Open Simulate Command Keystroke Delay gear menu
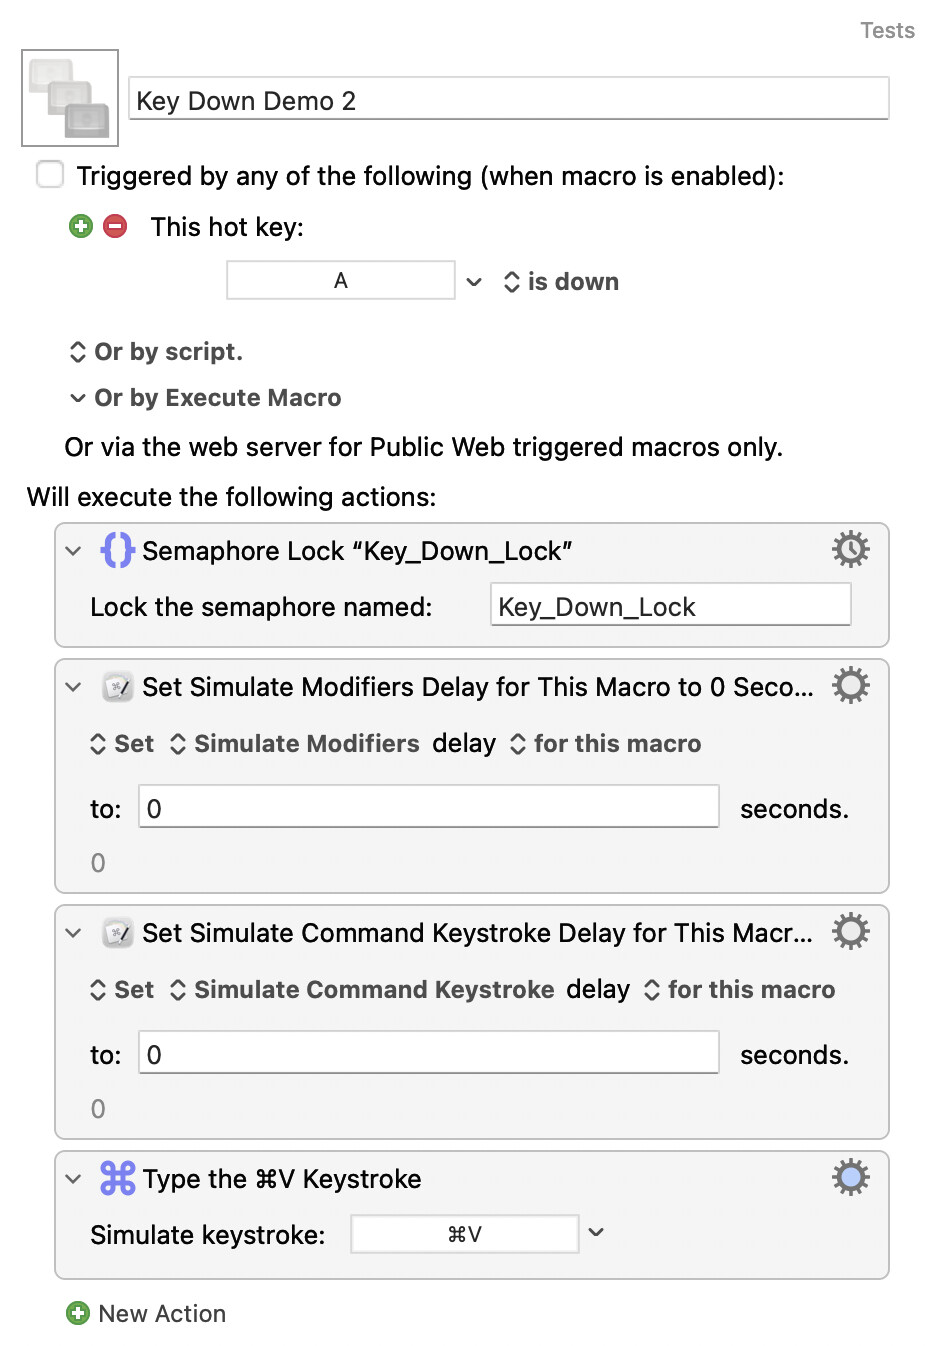 850,931
